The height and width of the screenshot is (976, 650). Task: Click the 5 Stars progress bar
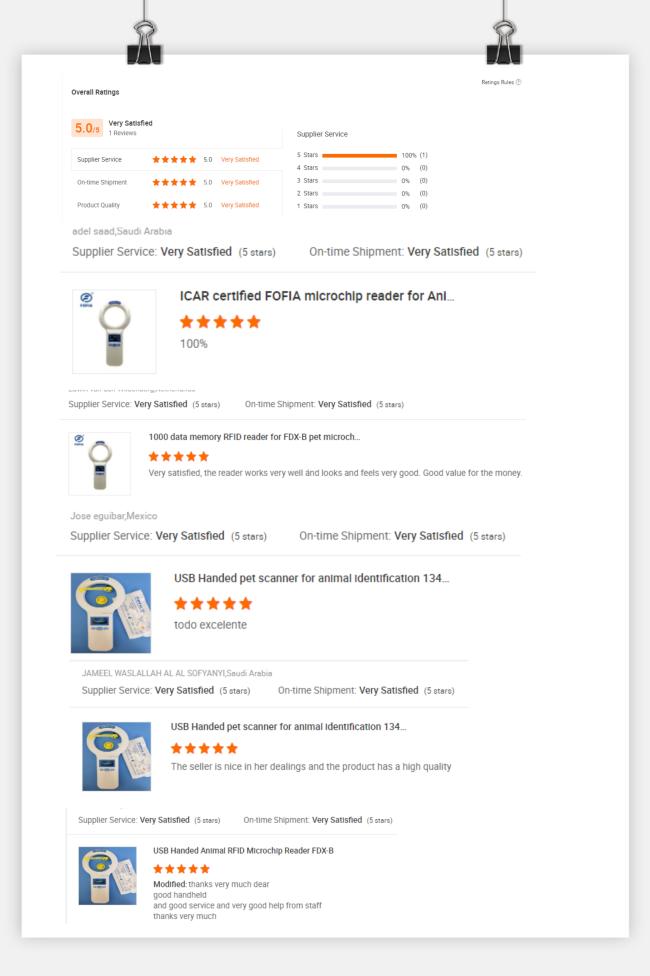tap(360, 156)
